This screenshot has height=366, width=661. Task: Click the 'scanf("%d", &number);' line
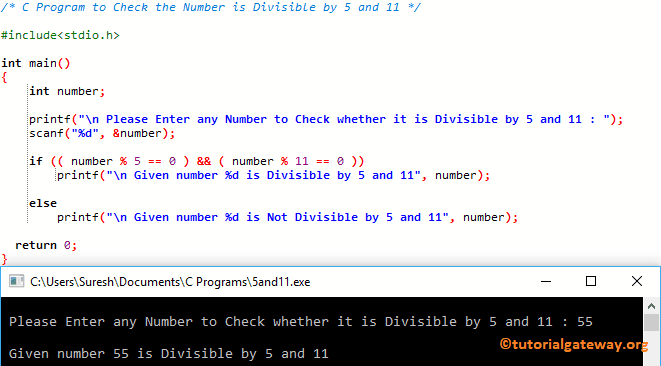pyautogui.click(x=102, y=133)
